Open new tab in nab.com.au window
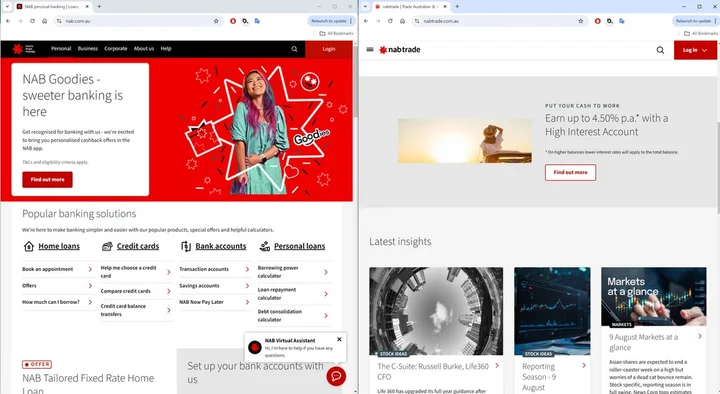720x394 pixels. 99,6
